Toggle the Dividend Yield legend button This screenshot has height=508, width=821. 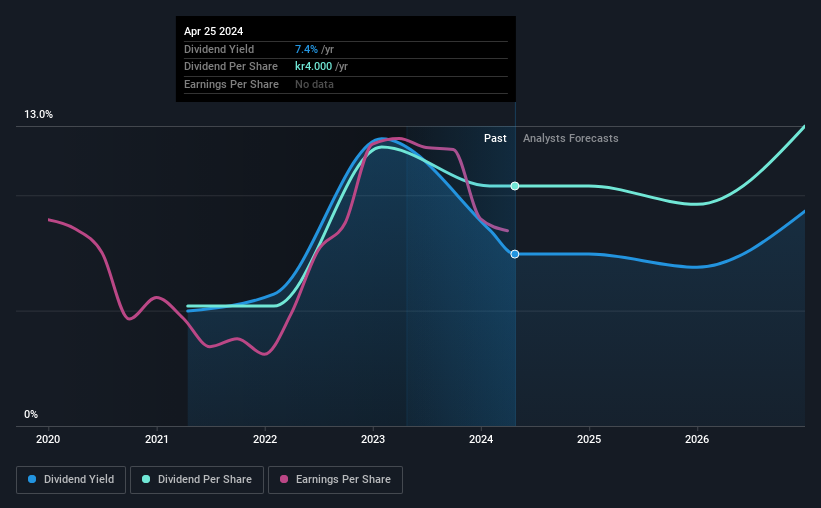point(71,480)
